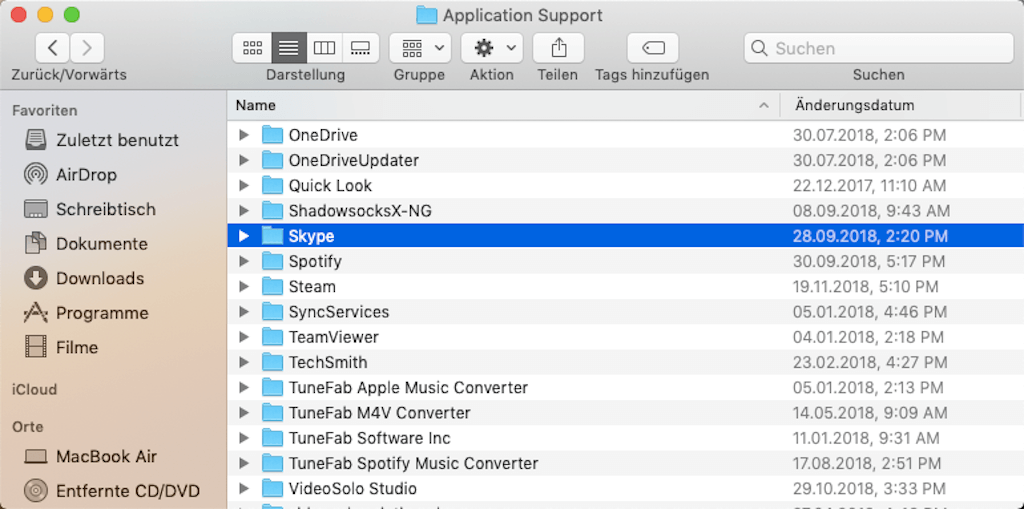Open the Gruppe grouping dropdown
The width and height of the screenshot is (1024, 509).
pos(419,48)
